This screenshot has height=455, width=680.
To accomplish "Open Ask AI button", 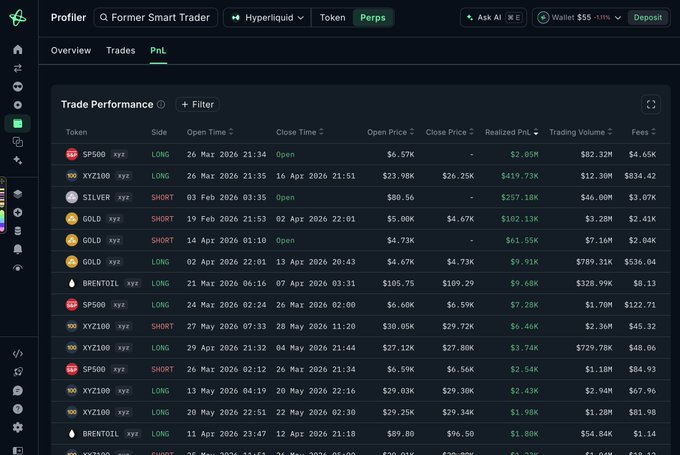I will pos(494,18).
